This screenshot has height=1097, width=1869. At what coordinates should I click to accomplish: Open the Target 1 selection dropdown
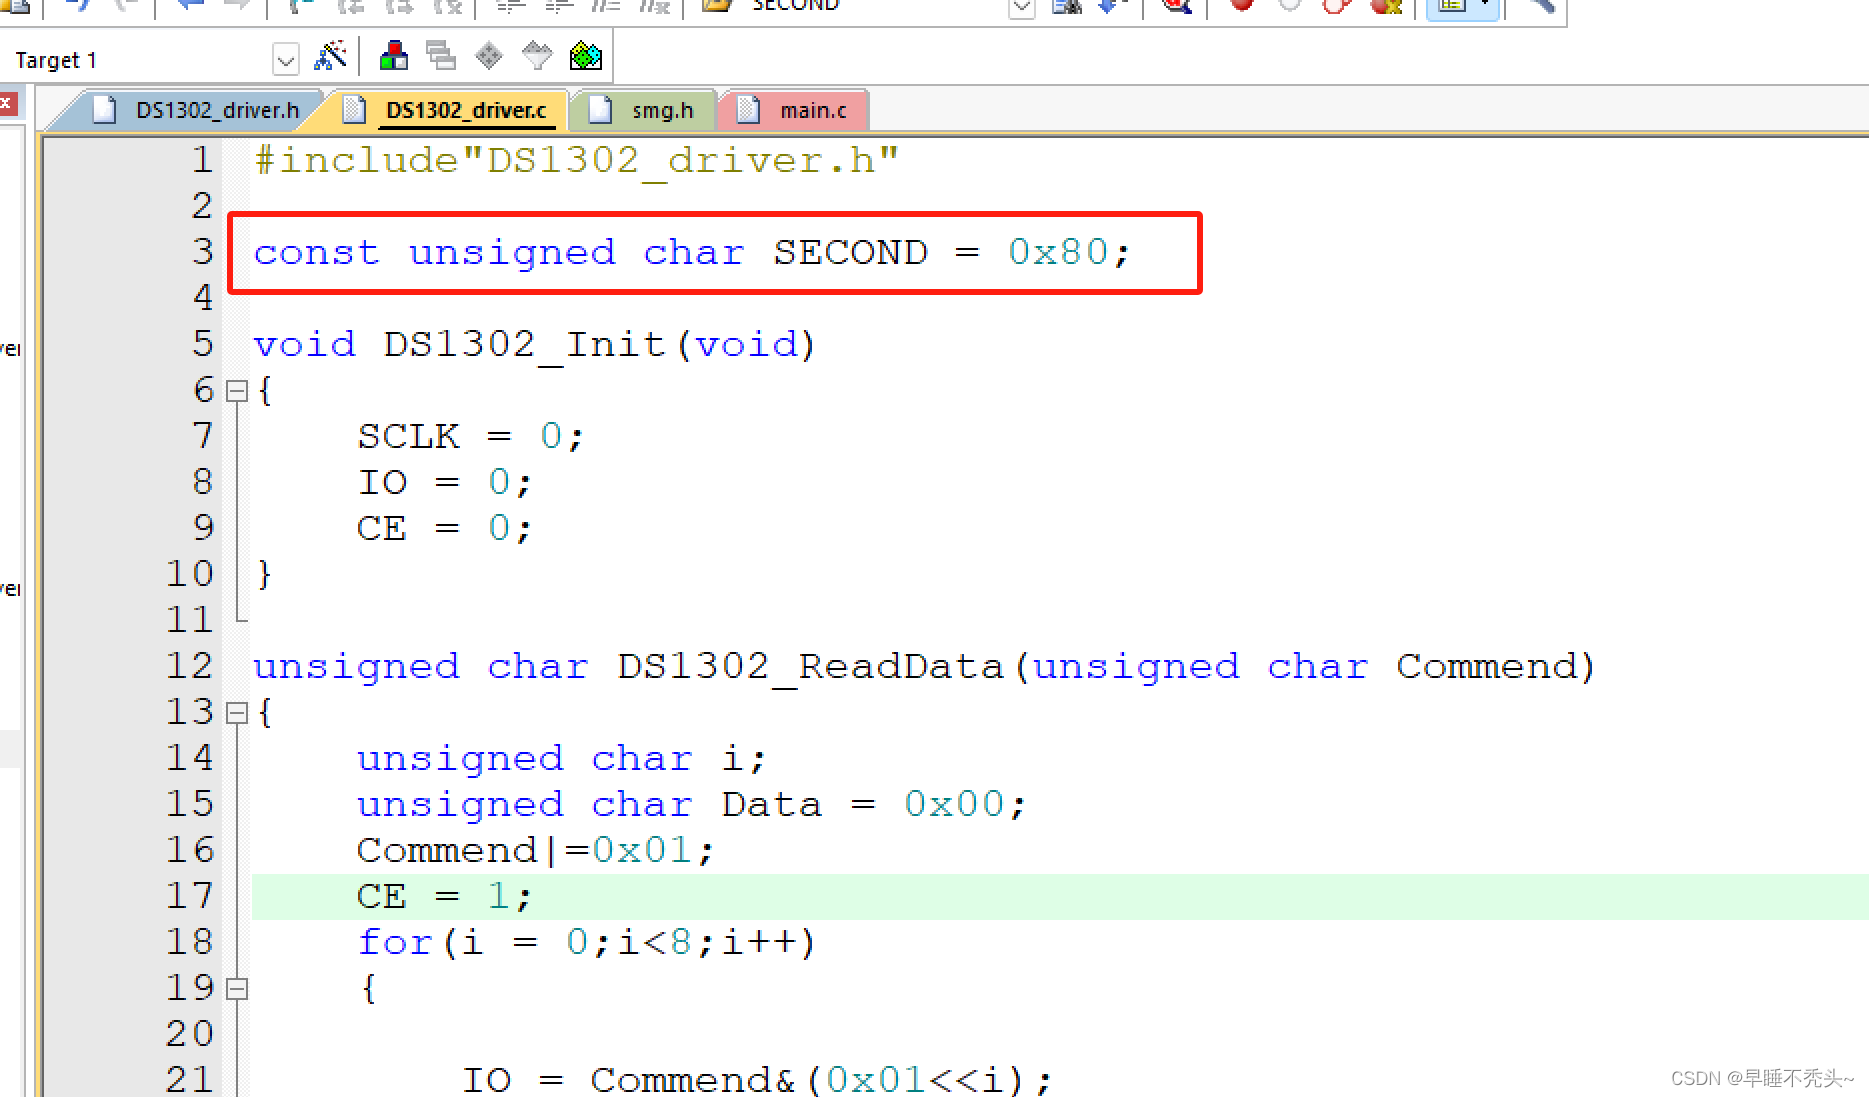click(x=285, y=59)
